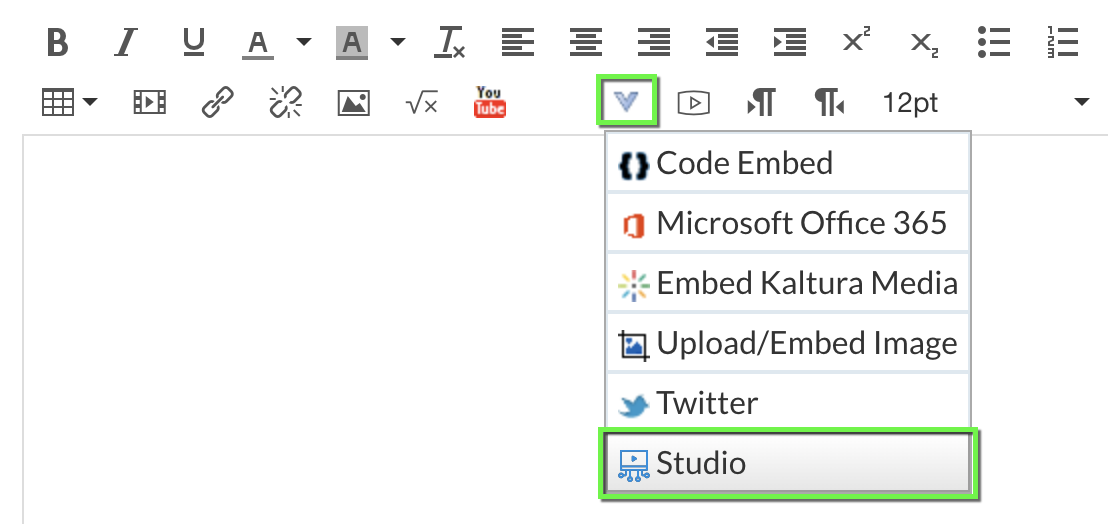The width and height of the screenshot is (1108, 524).
Task: Toggle italic formatting
Action: (x=125, y=43)
